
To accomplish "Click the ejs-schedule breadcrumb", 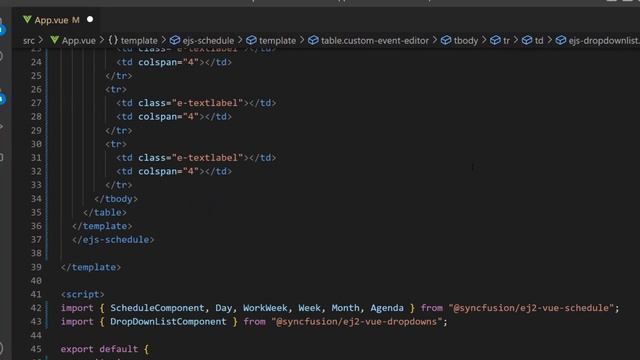I will 208,40.
